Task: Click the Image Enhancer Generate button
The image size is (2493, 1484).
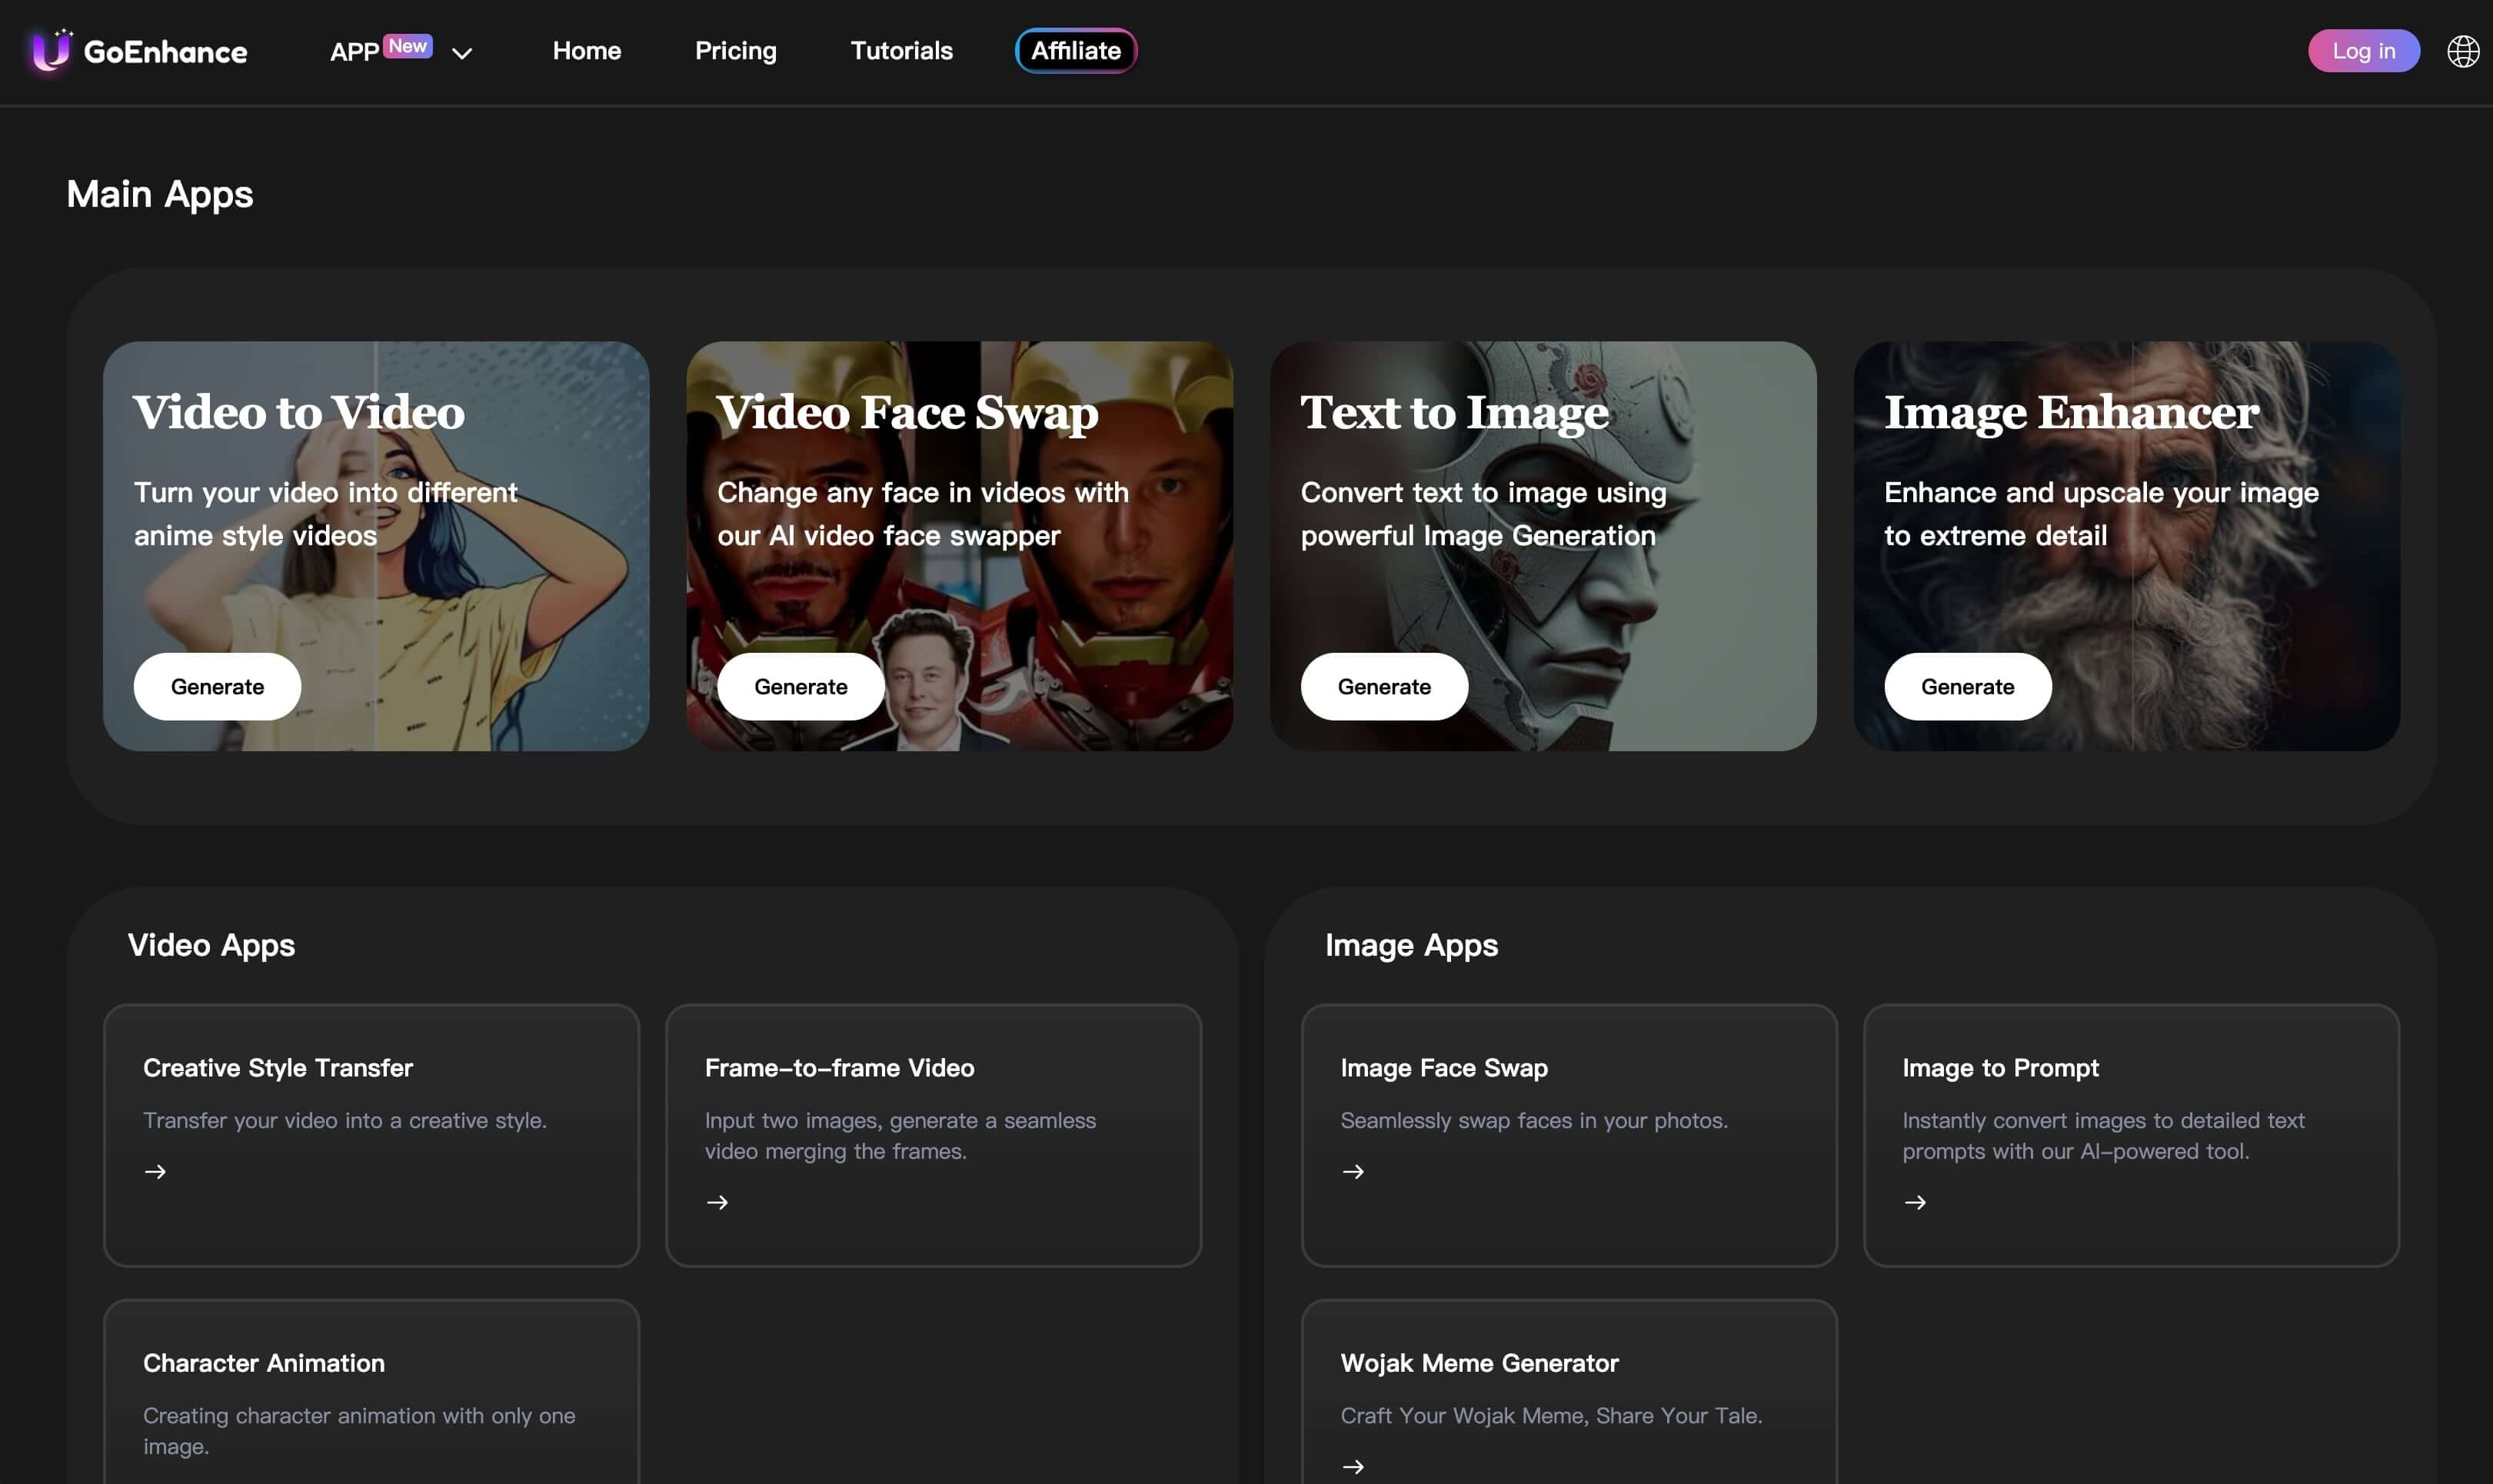Action: (1966, 685)
